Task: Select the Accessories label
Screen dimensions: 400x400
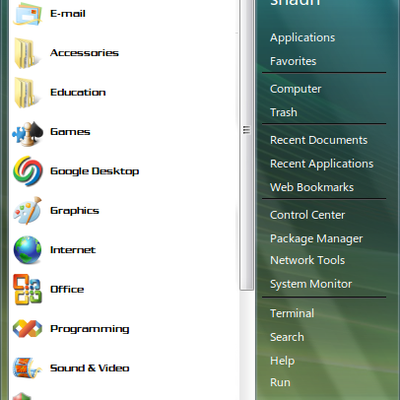Action: [84, 53]
